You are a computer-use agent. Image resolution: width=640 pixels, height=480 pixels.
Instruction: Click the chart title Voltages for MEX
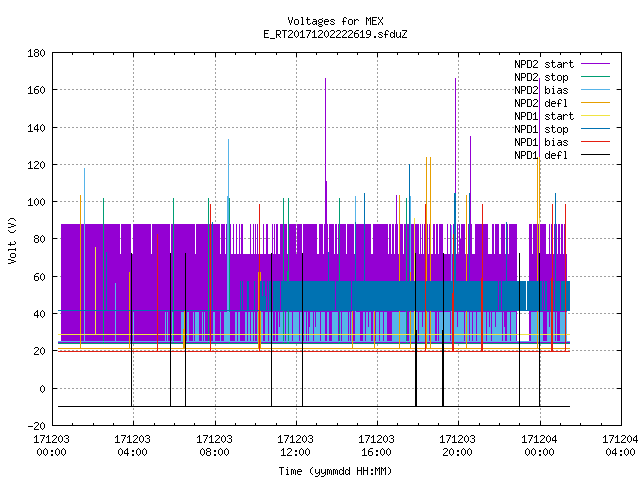click(336, 21)
